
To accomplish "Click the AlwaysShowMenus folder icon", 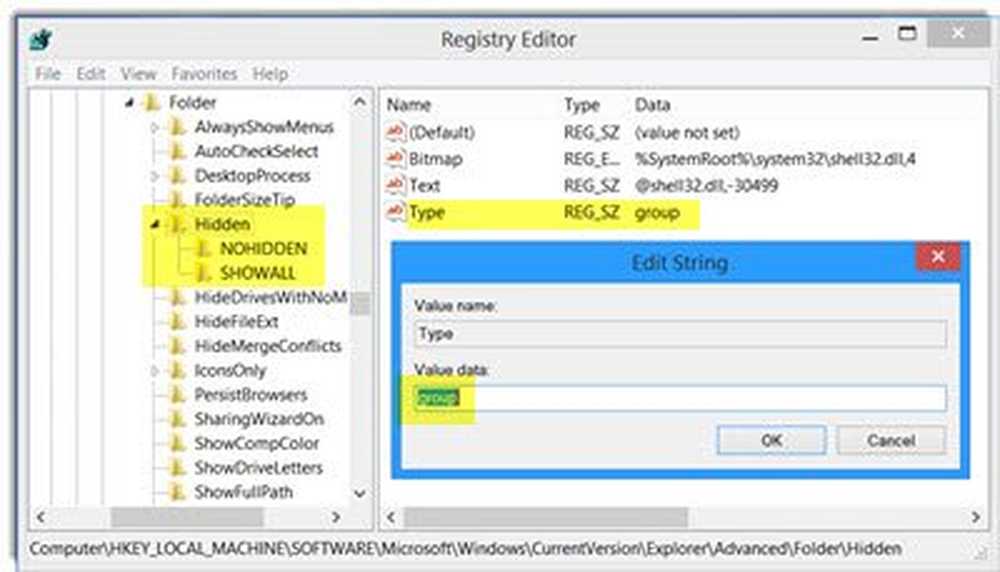I will click(178, 127).
